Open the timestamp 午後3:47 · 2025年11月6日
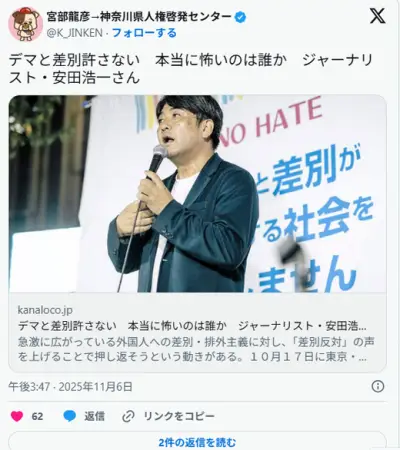This screenshot has height=450, width=400. (70, 387)
